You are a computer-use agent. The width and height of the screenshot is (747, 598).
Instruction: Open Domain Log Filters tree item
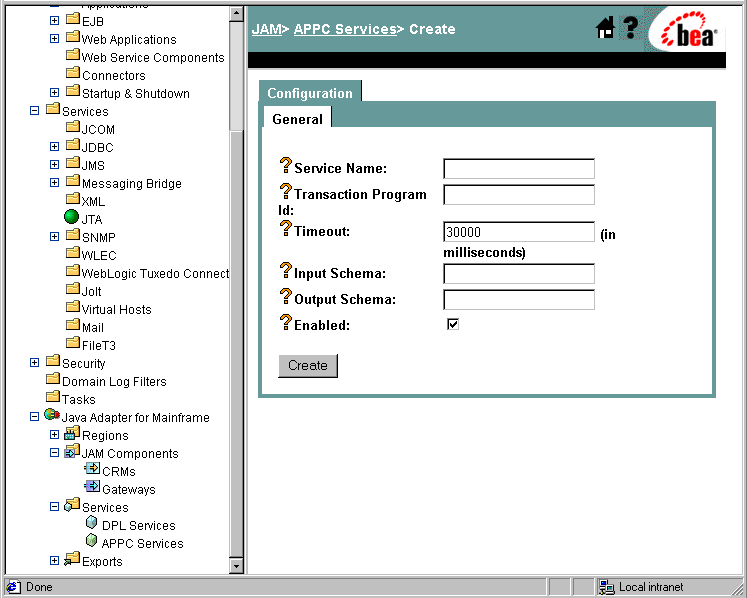click(x=114, y=382)
